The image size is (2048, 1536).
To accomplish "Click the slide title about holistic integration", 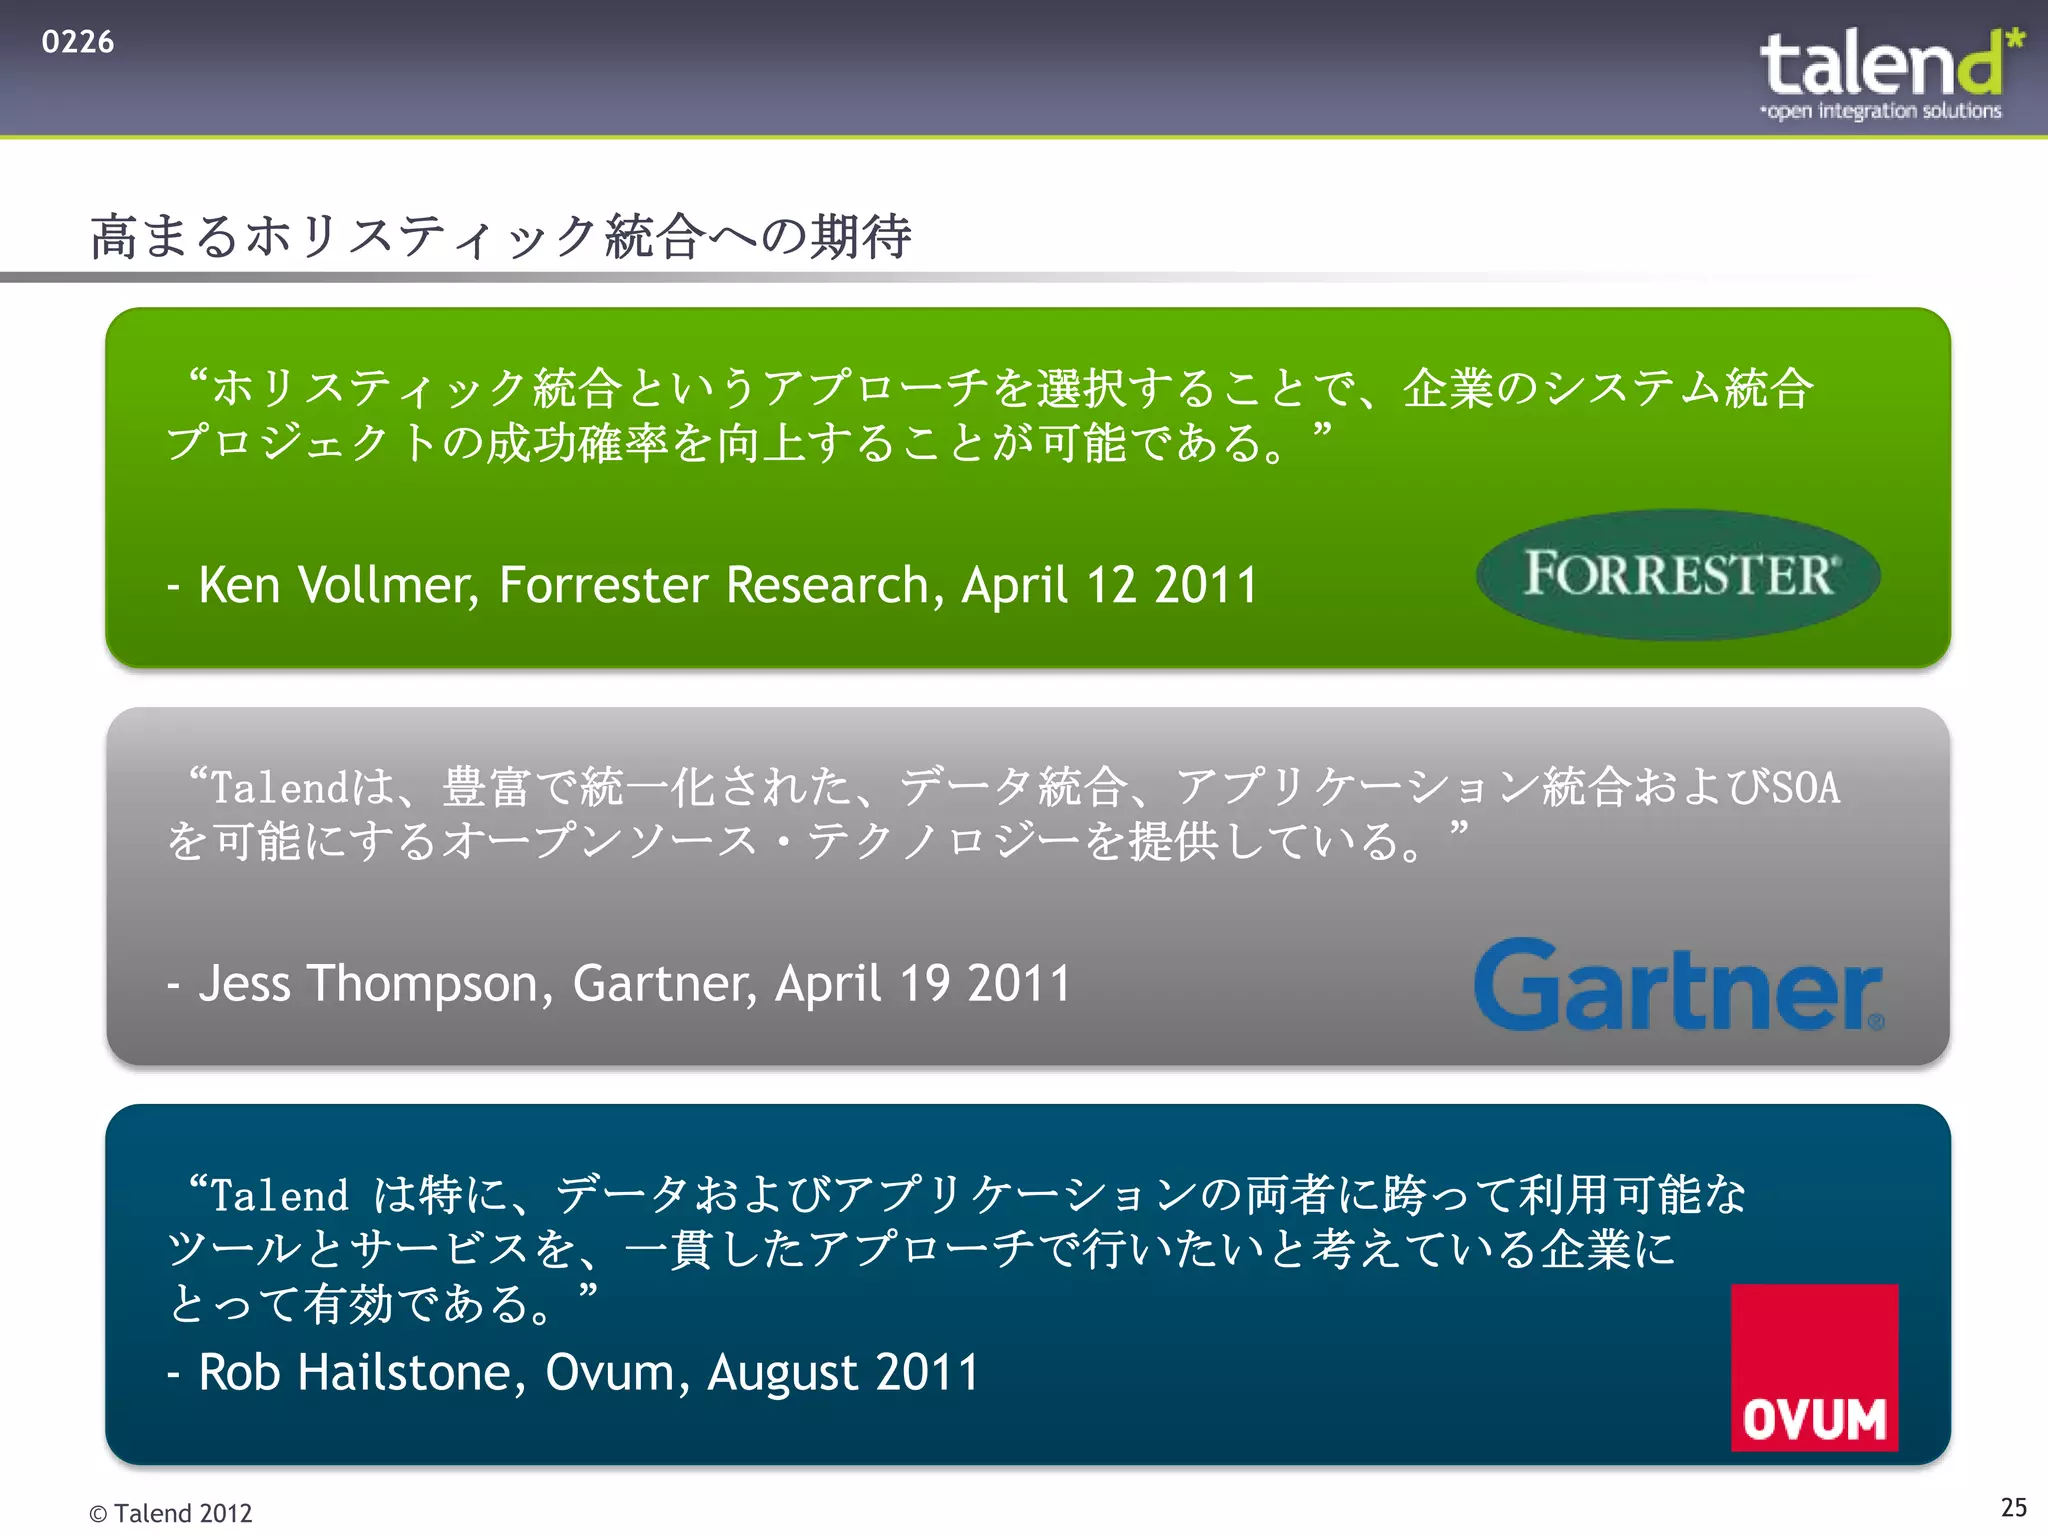I will tap(500, 237).
